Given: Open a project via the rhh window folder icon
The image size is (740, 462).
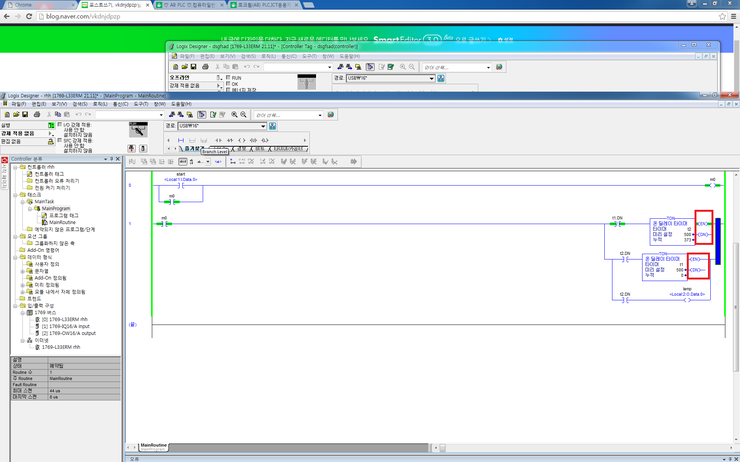Looking at the screenshot, I should [16, 115].
